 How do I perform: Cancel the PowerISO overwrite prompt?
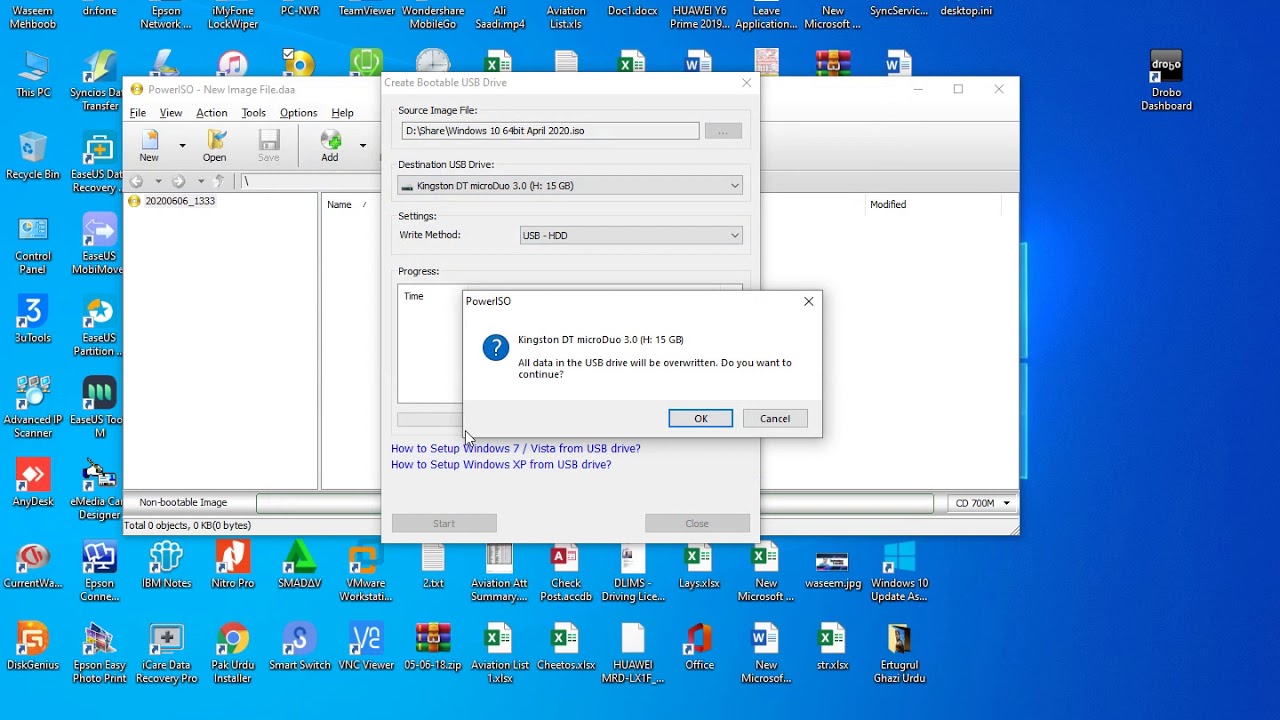click(x=774, y=419)
